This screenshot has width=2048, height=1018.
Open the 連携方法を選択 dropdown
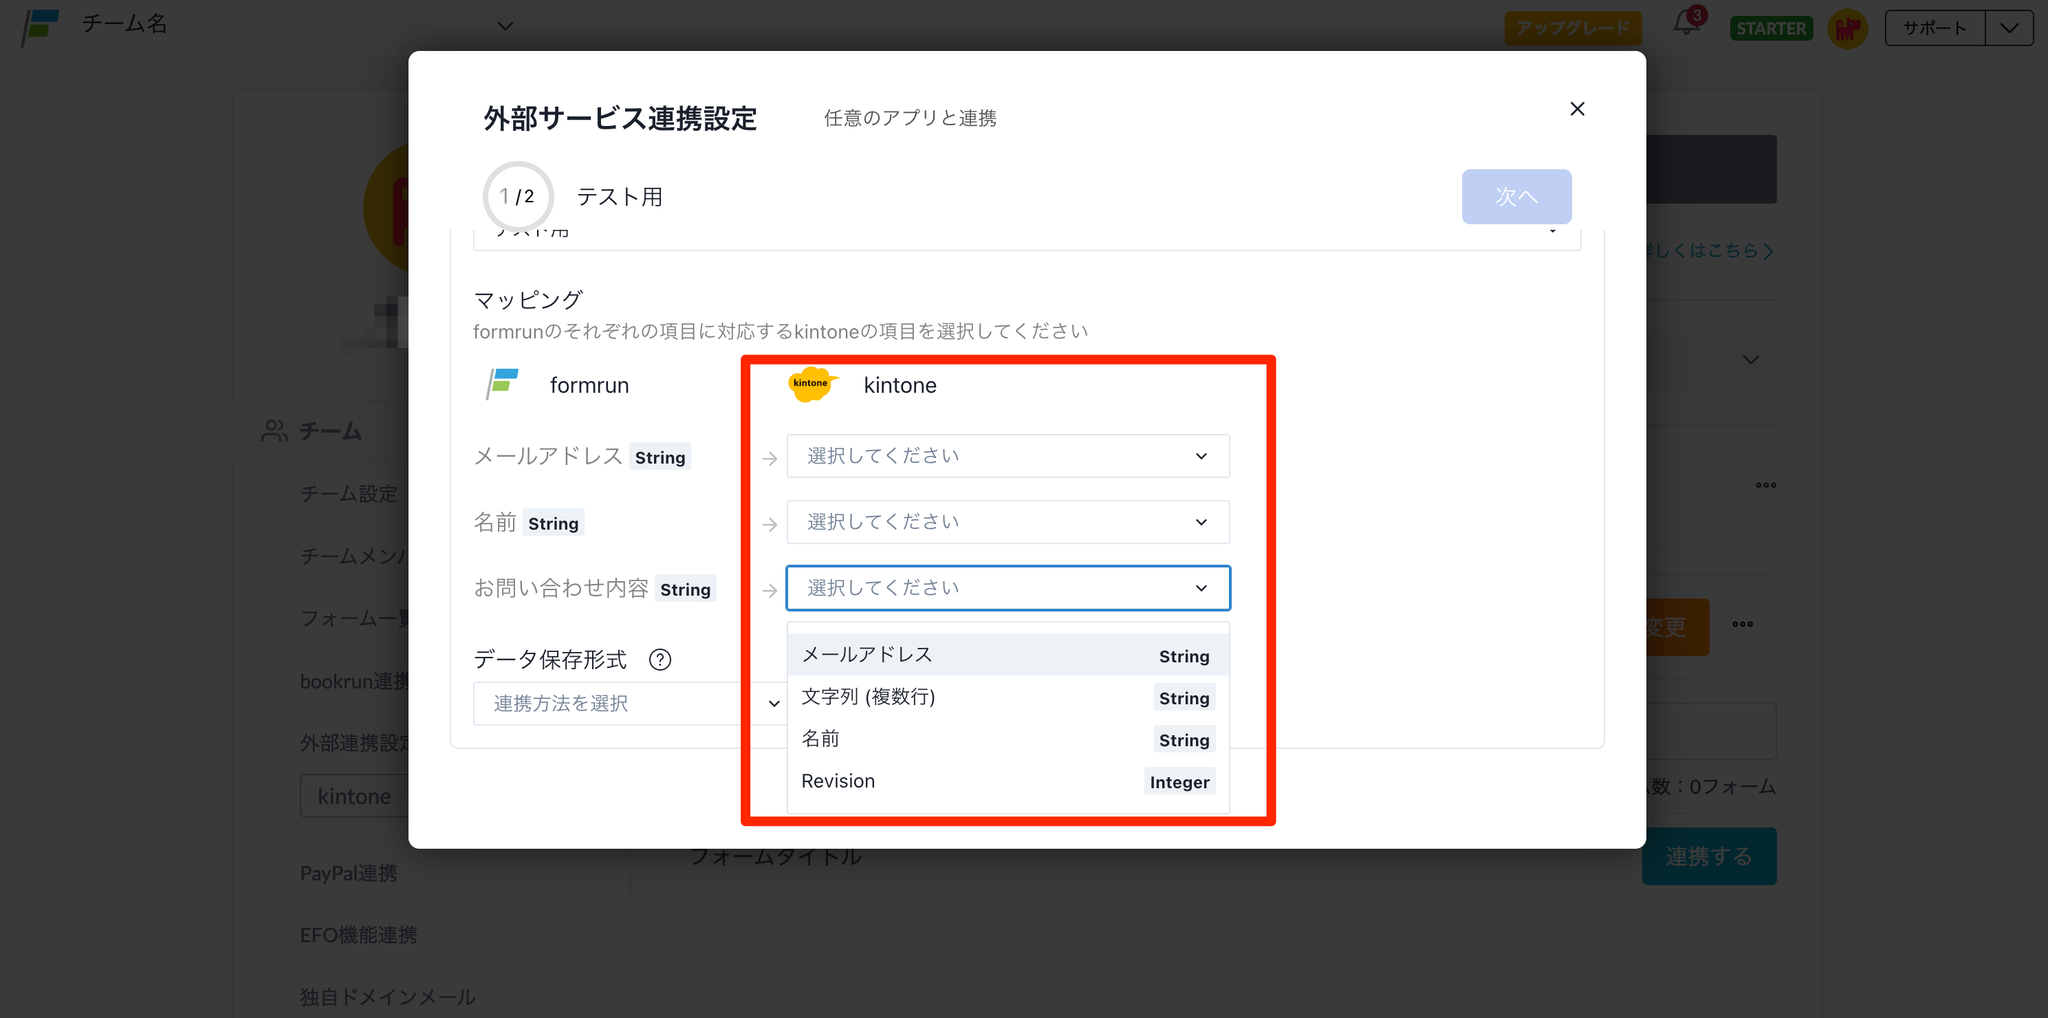click(630, 704)
